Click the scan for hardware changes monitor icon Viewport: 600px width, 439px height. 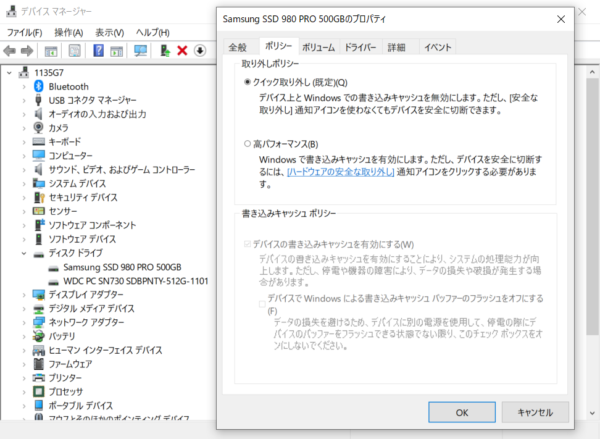tap(140, 51)
